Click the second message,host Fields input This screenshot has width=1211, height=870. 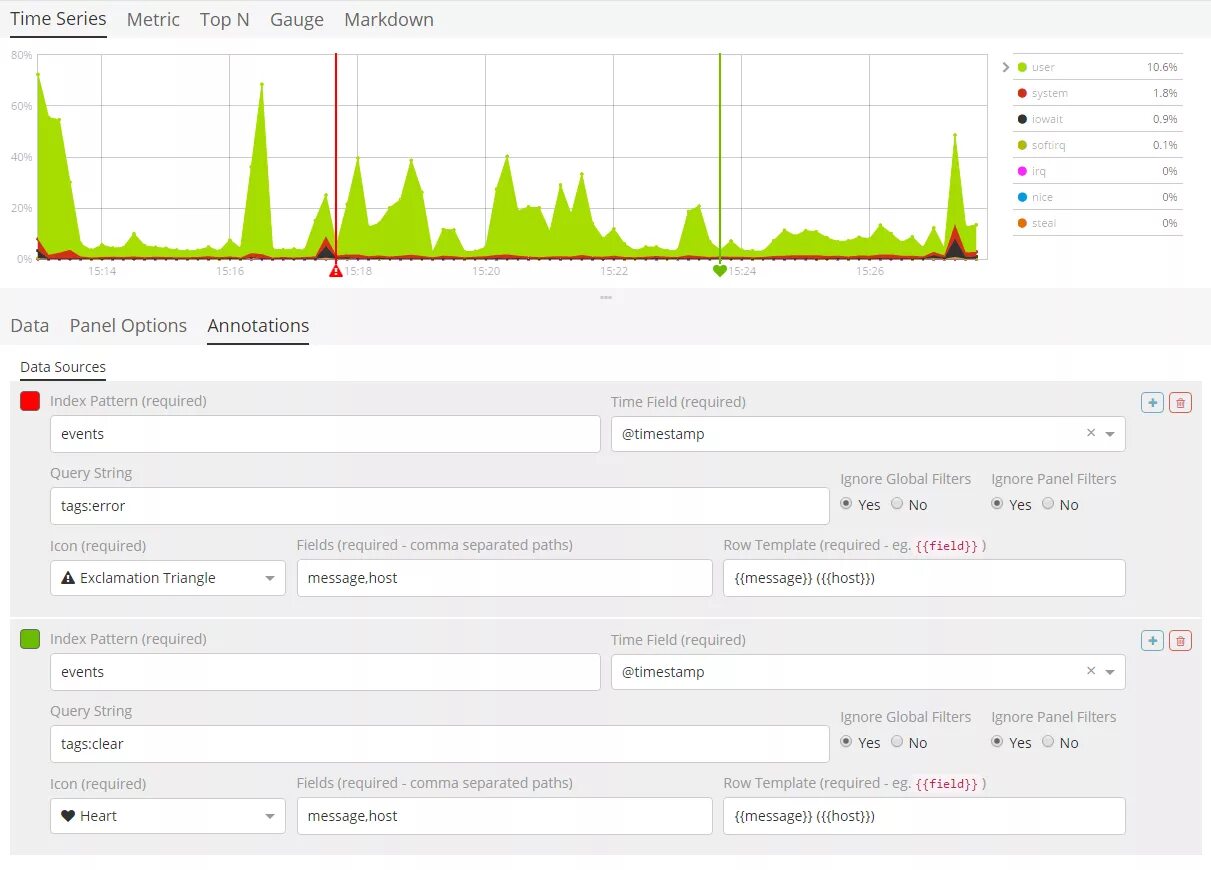tap(504, 816)
